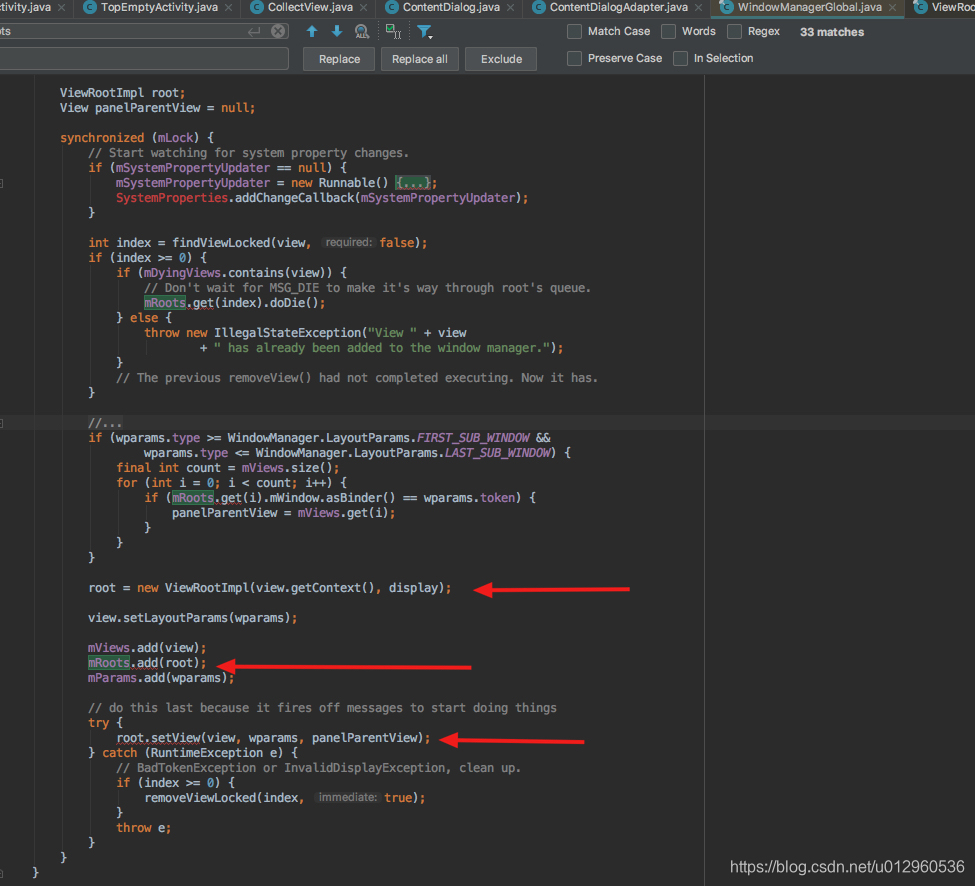
Task: Click 'view.setLayoutParams(wparams);' line
Action: [x=193, y=618]
